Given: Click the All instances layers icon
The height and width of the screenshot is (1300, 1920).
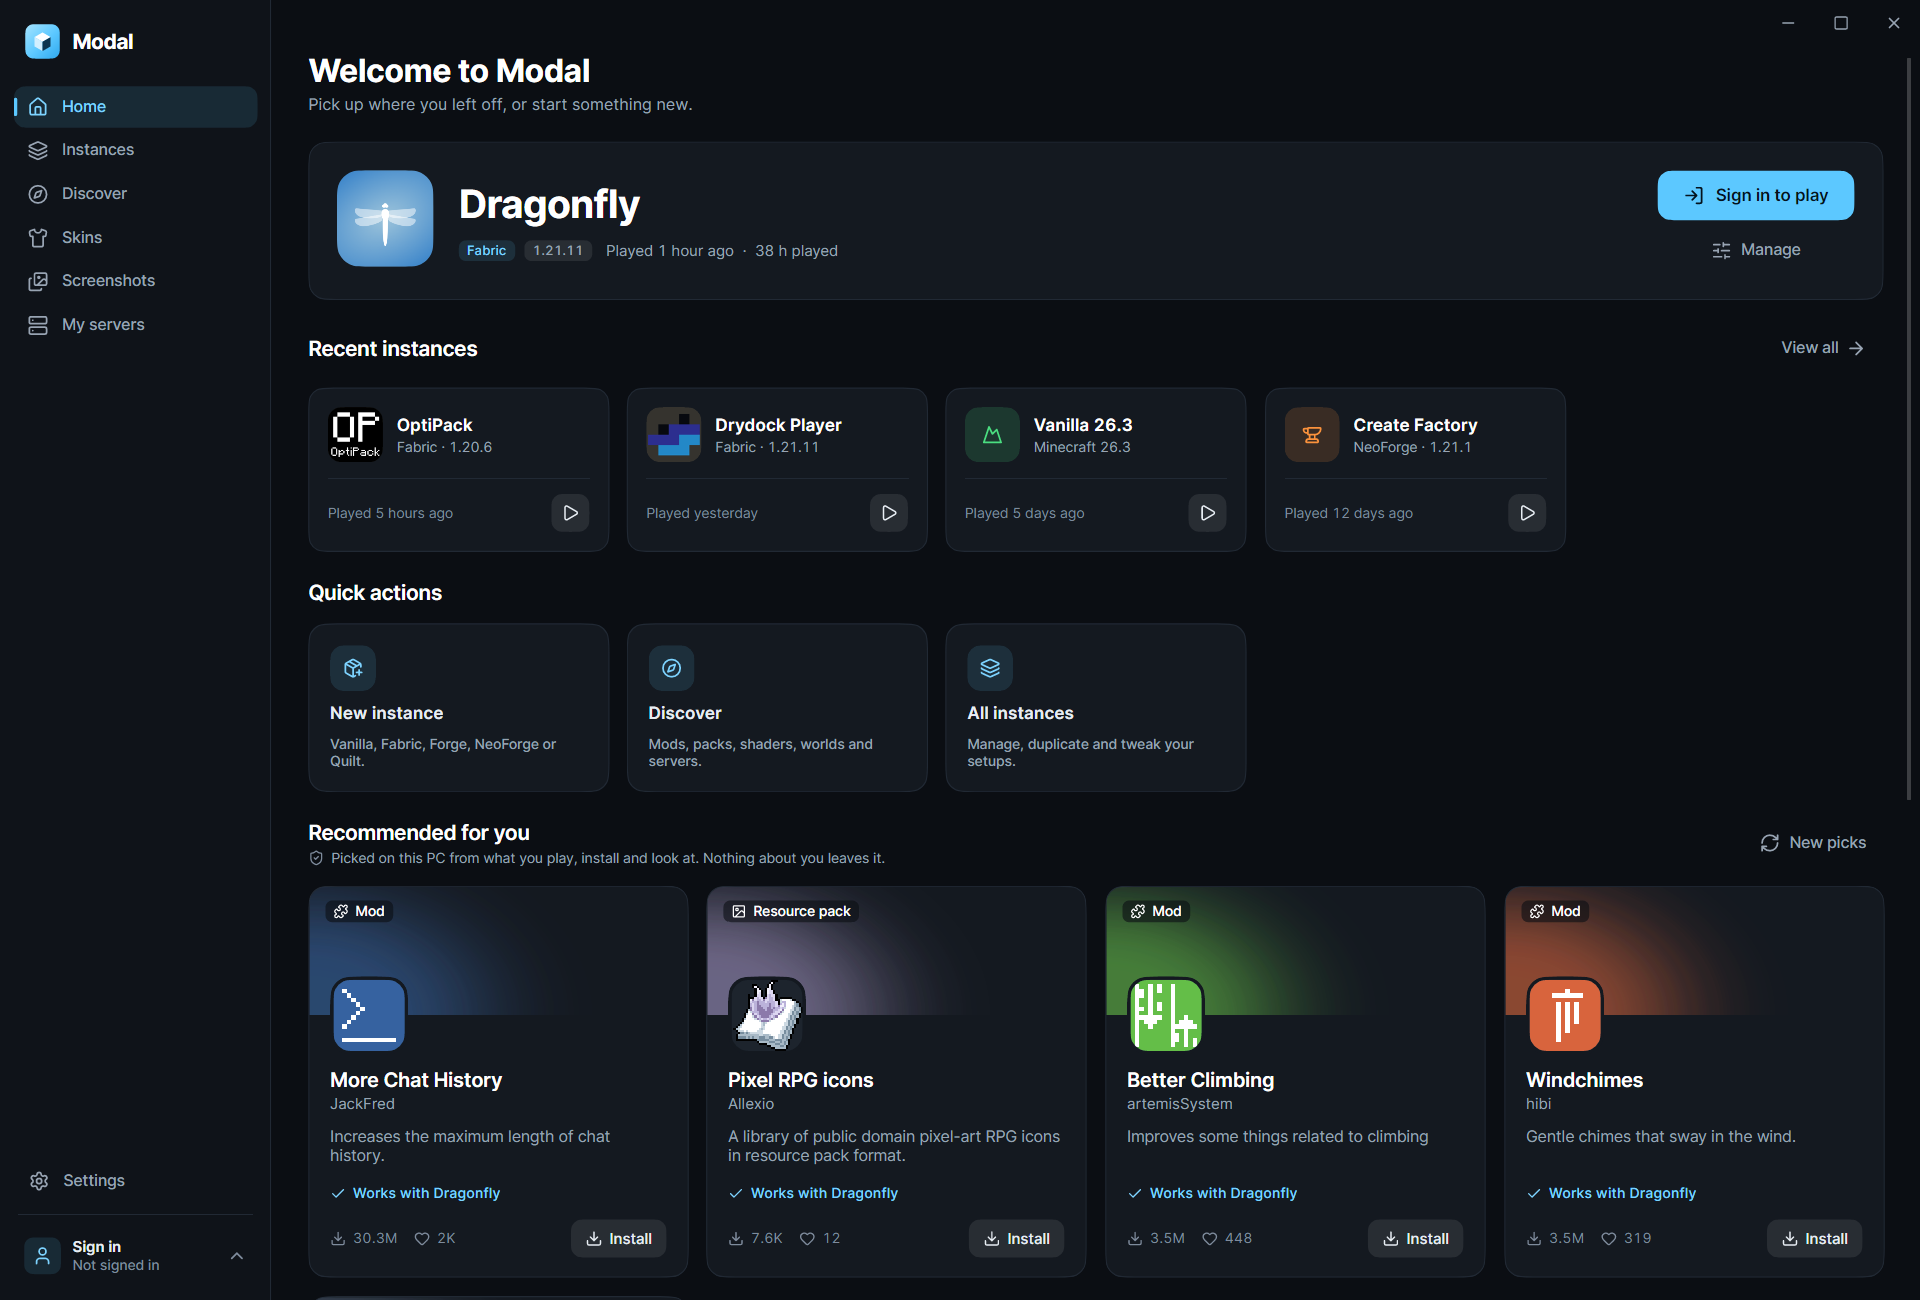Looking at the screenshot, I should click(990, 668).
